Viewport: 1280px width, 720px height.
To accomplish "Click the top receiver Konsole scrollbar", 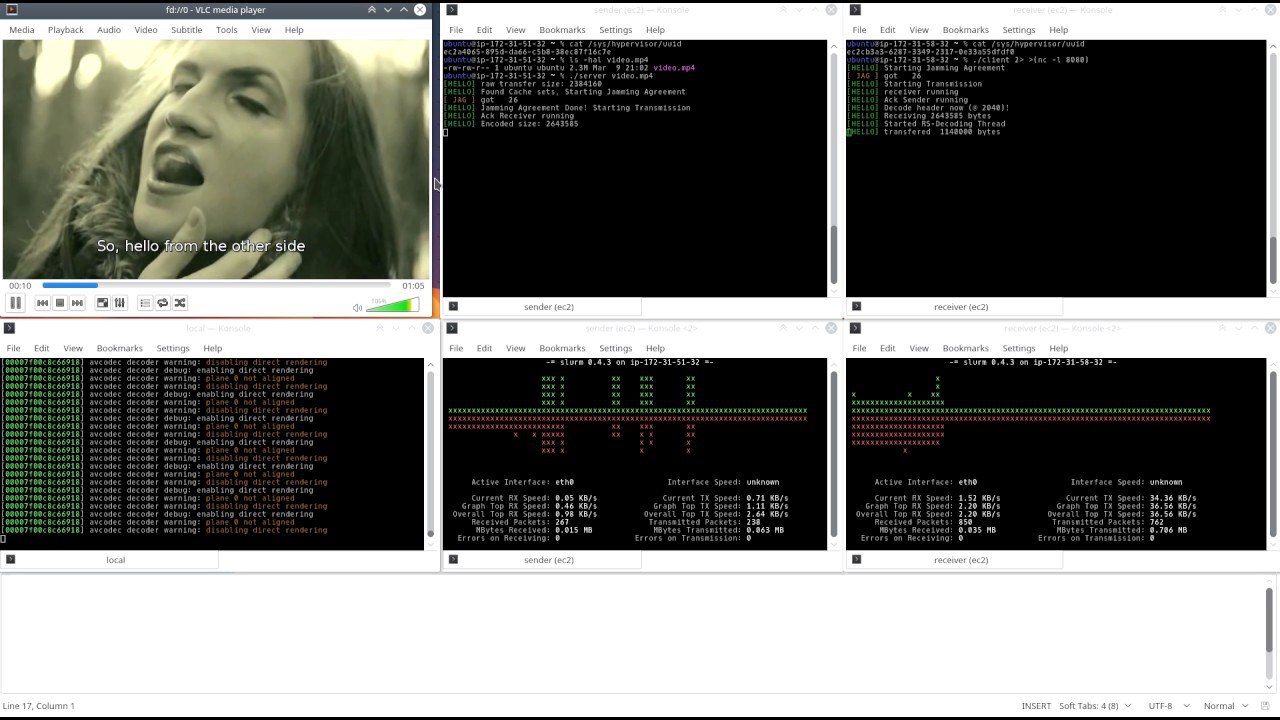I will pyautogui.click(x=1273, y=168).
